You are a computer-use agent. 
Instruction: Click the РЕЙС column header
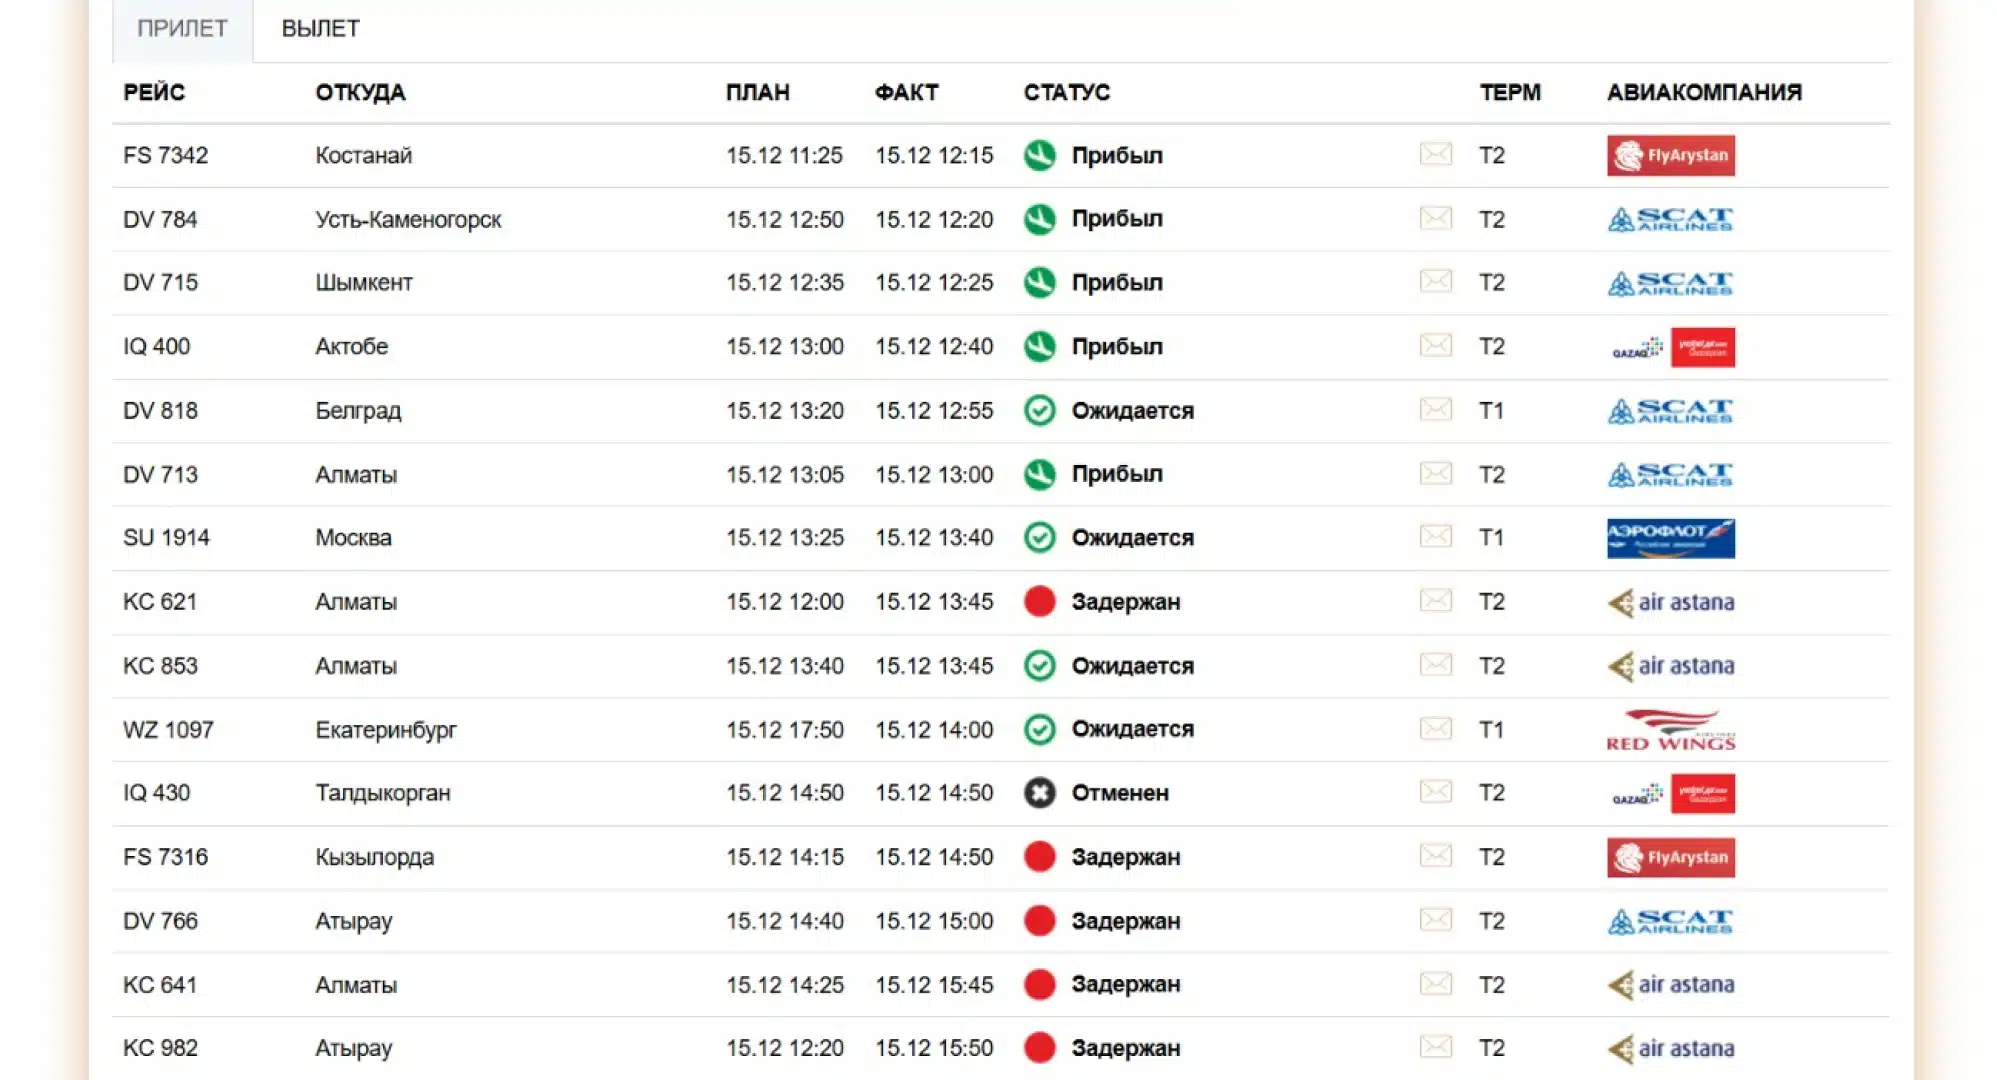(x=154, y=92)
